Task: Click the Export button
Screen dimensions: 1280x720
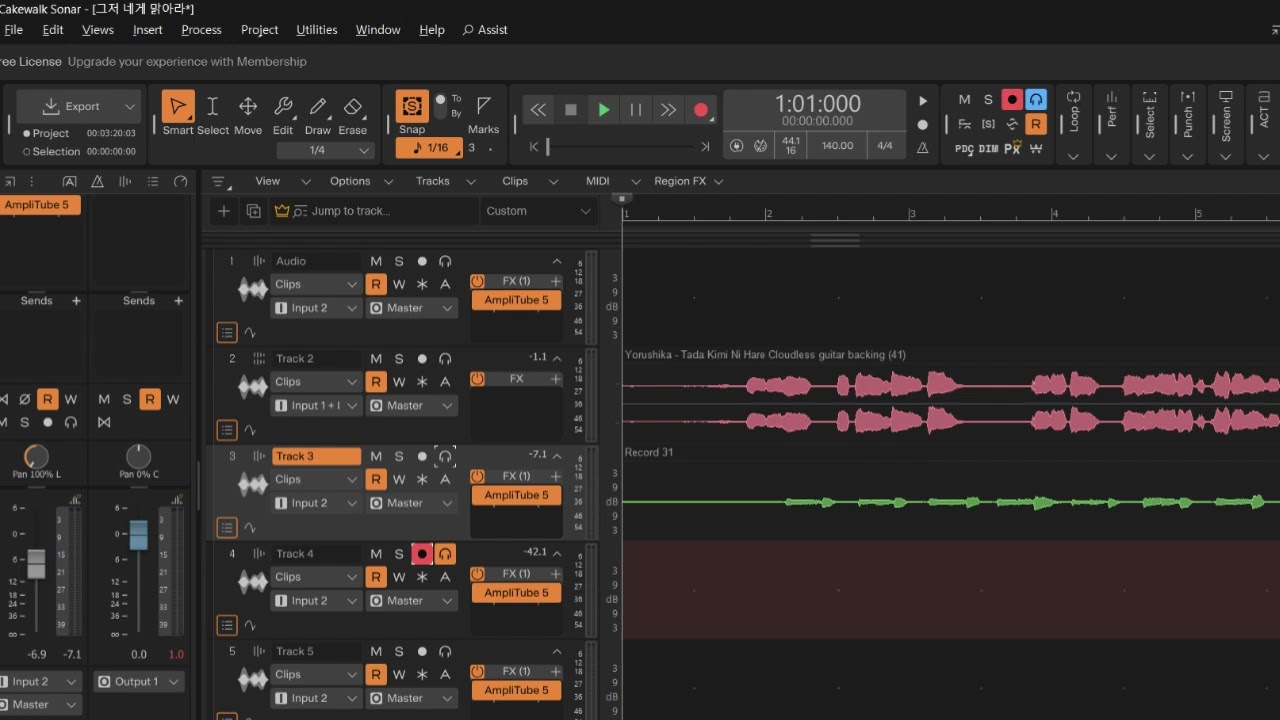Action: click(x=72, y=107)
